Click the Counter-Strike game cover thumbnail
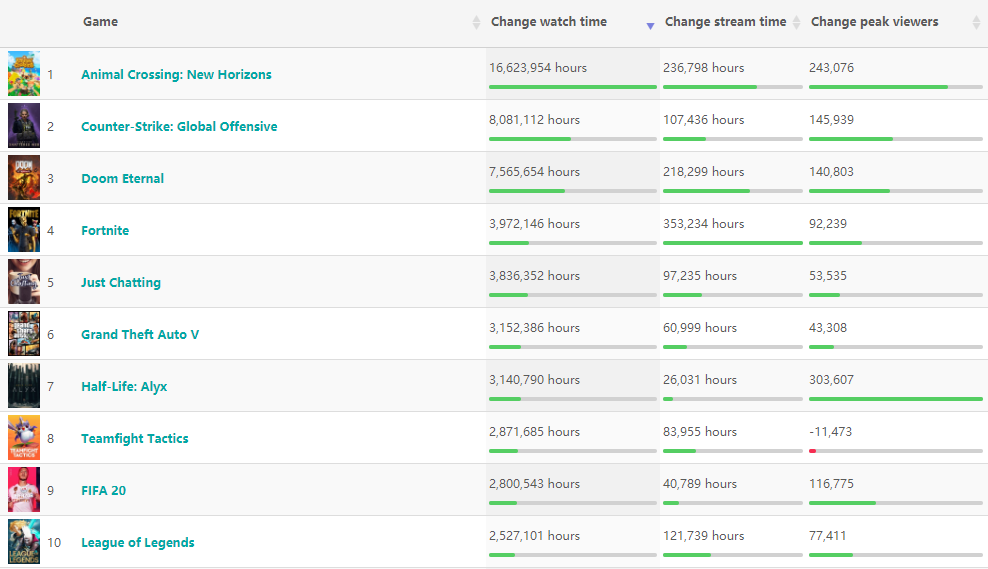 (x=24, y=126)
